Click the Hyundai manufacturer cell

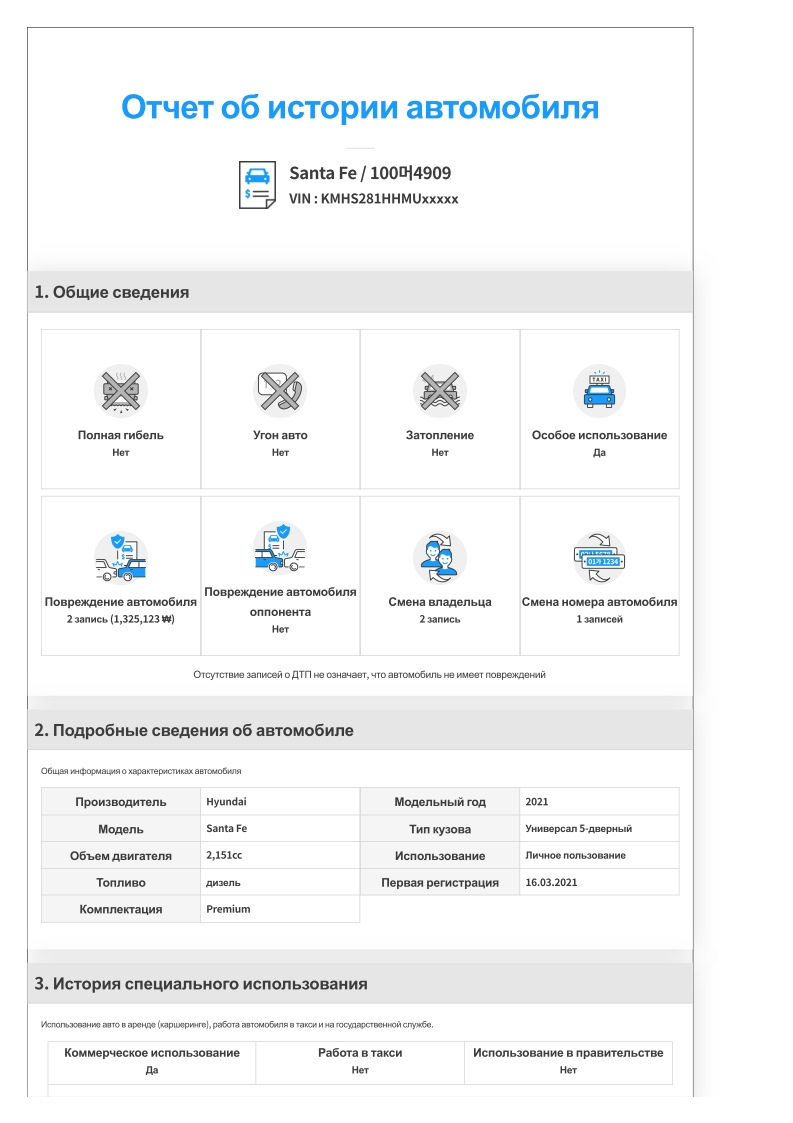(x=280, y=802)
